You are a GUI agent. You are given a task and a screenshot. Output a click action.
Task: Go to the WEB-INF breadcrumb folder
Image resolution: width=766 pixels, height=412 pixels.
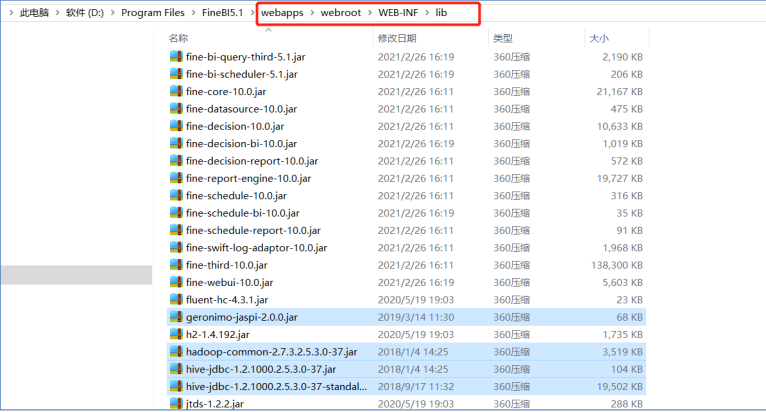click(398, 13)
